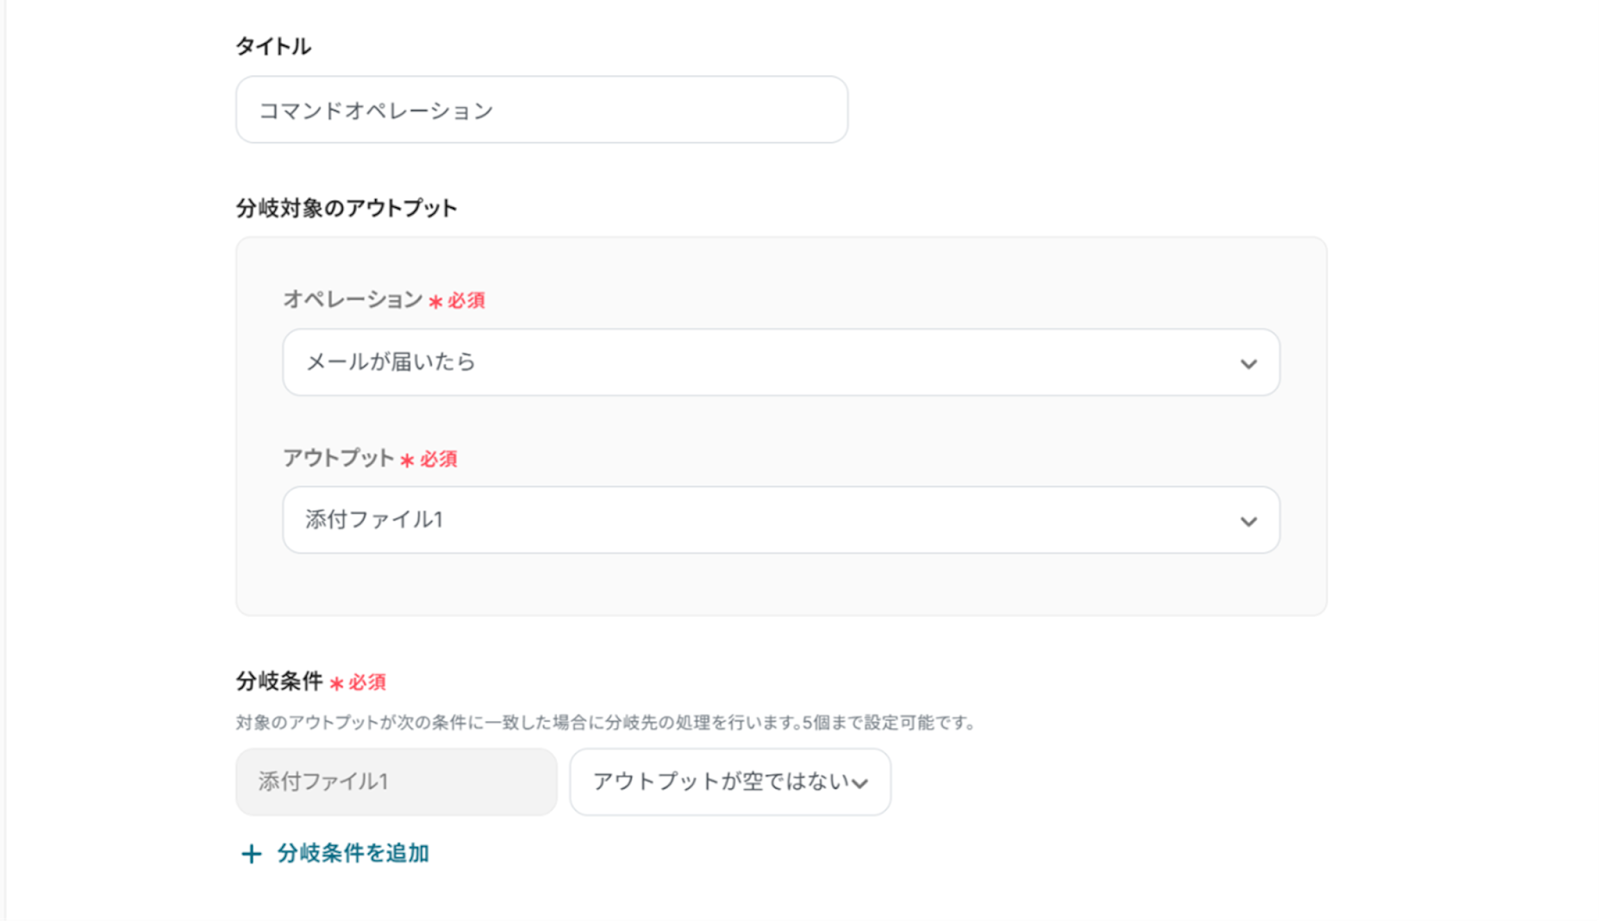1600x921 pixels.
Task: Click the description text mentioning 5個まで設定可能
Action: 605,722
